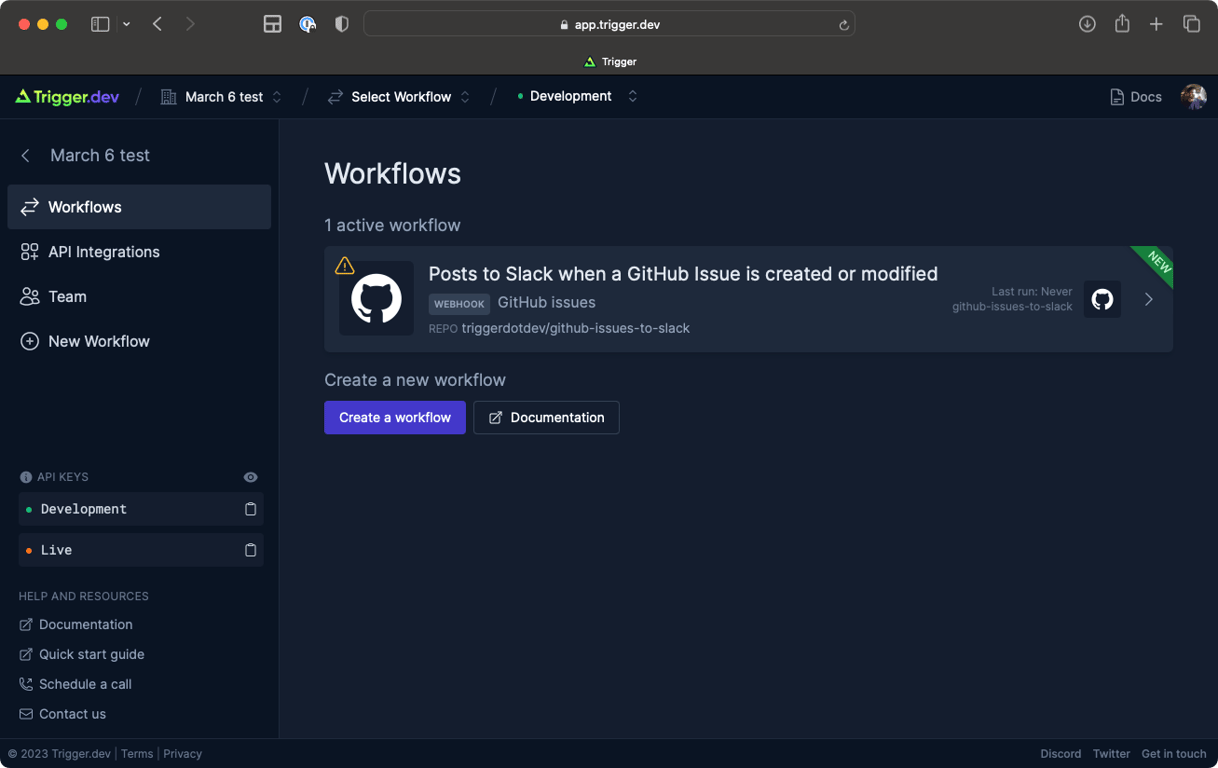
Task: Click the Create a workflow button
Action: click(x=394, y=417)
